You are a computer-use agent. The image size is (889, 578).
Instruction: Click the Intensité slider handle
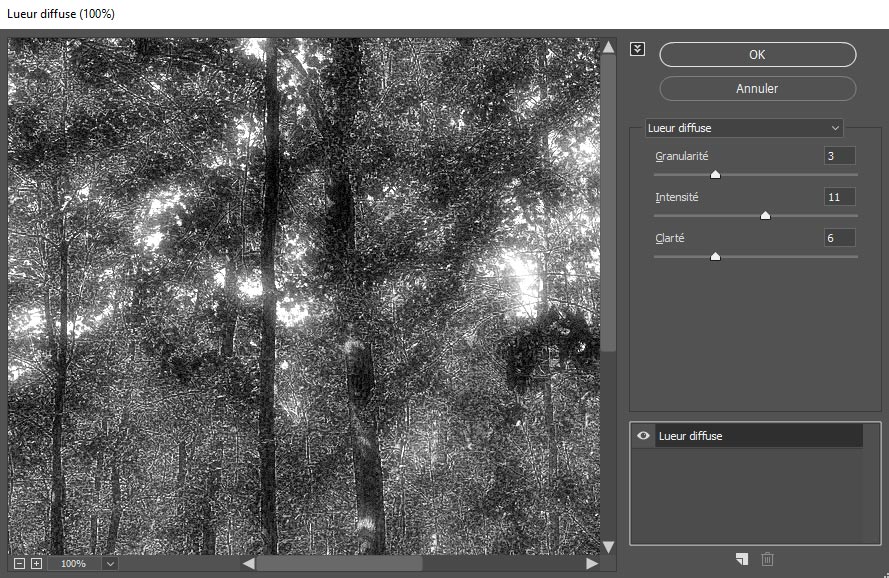[765, 215]
